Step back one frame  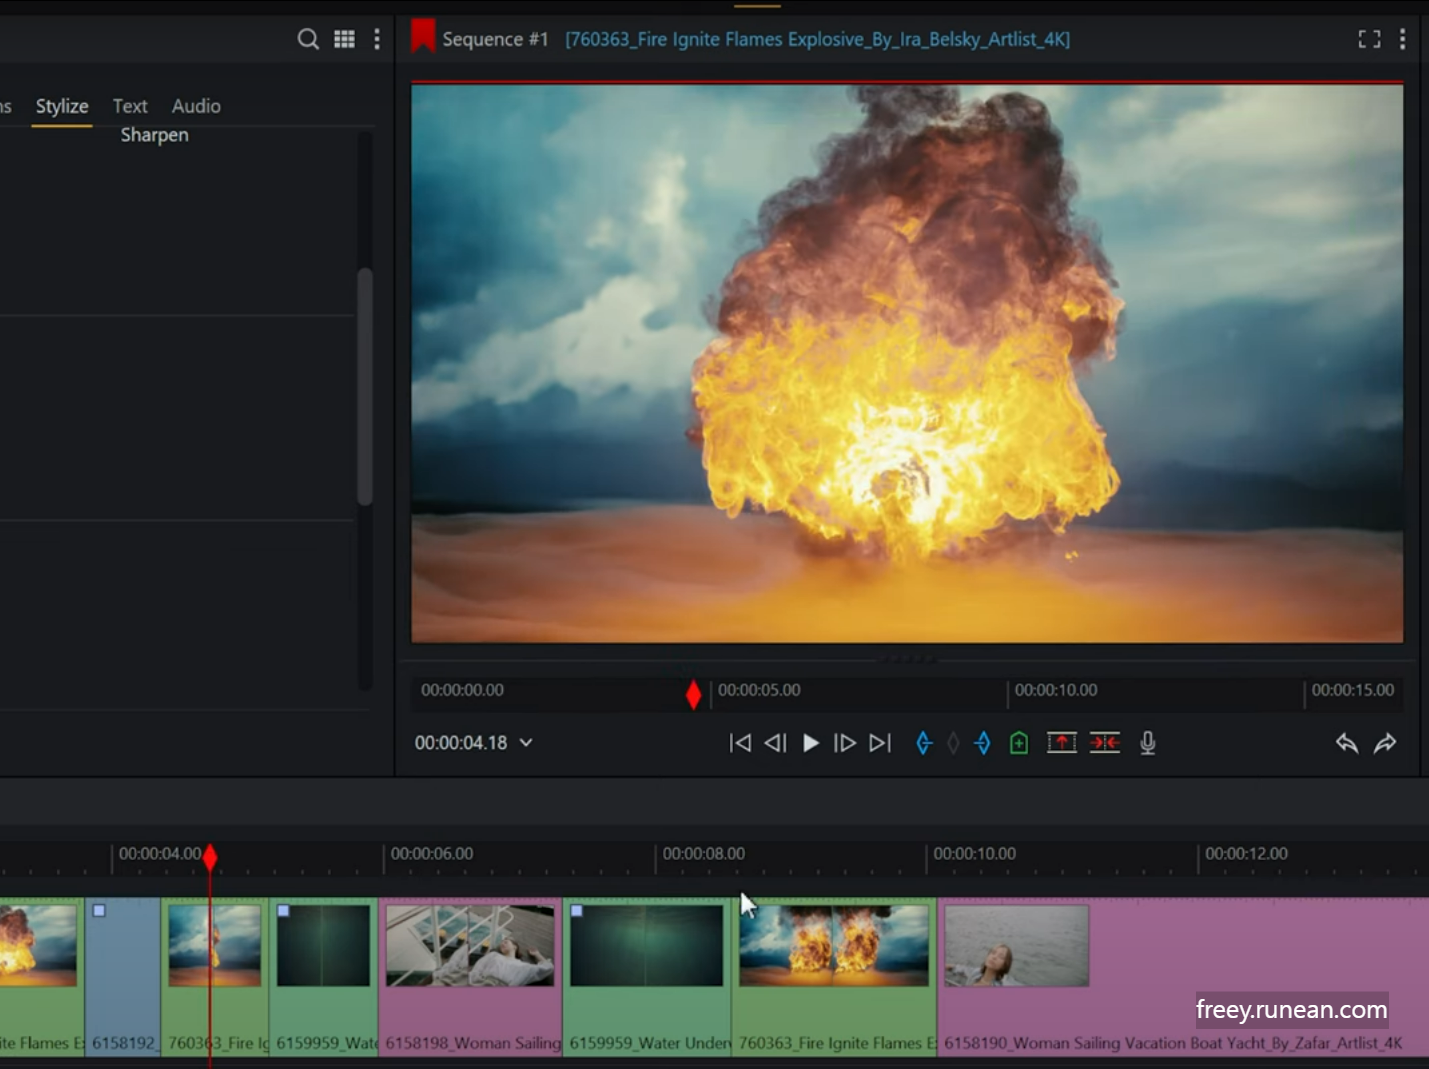pos(775,743)
